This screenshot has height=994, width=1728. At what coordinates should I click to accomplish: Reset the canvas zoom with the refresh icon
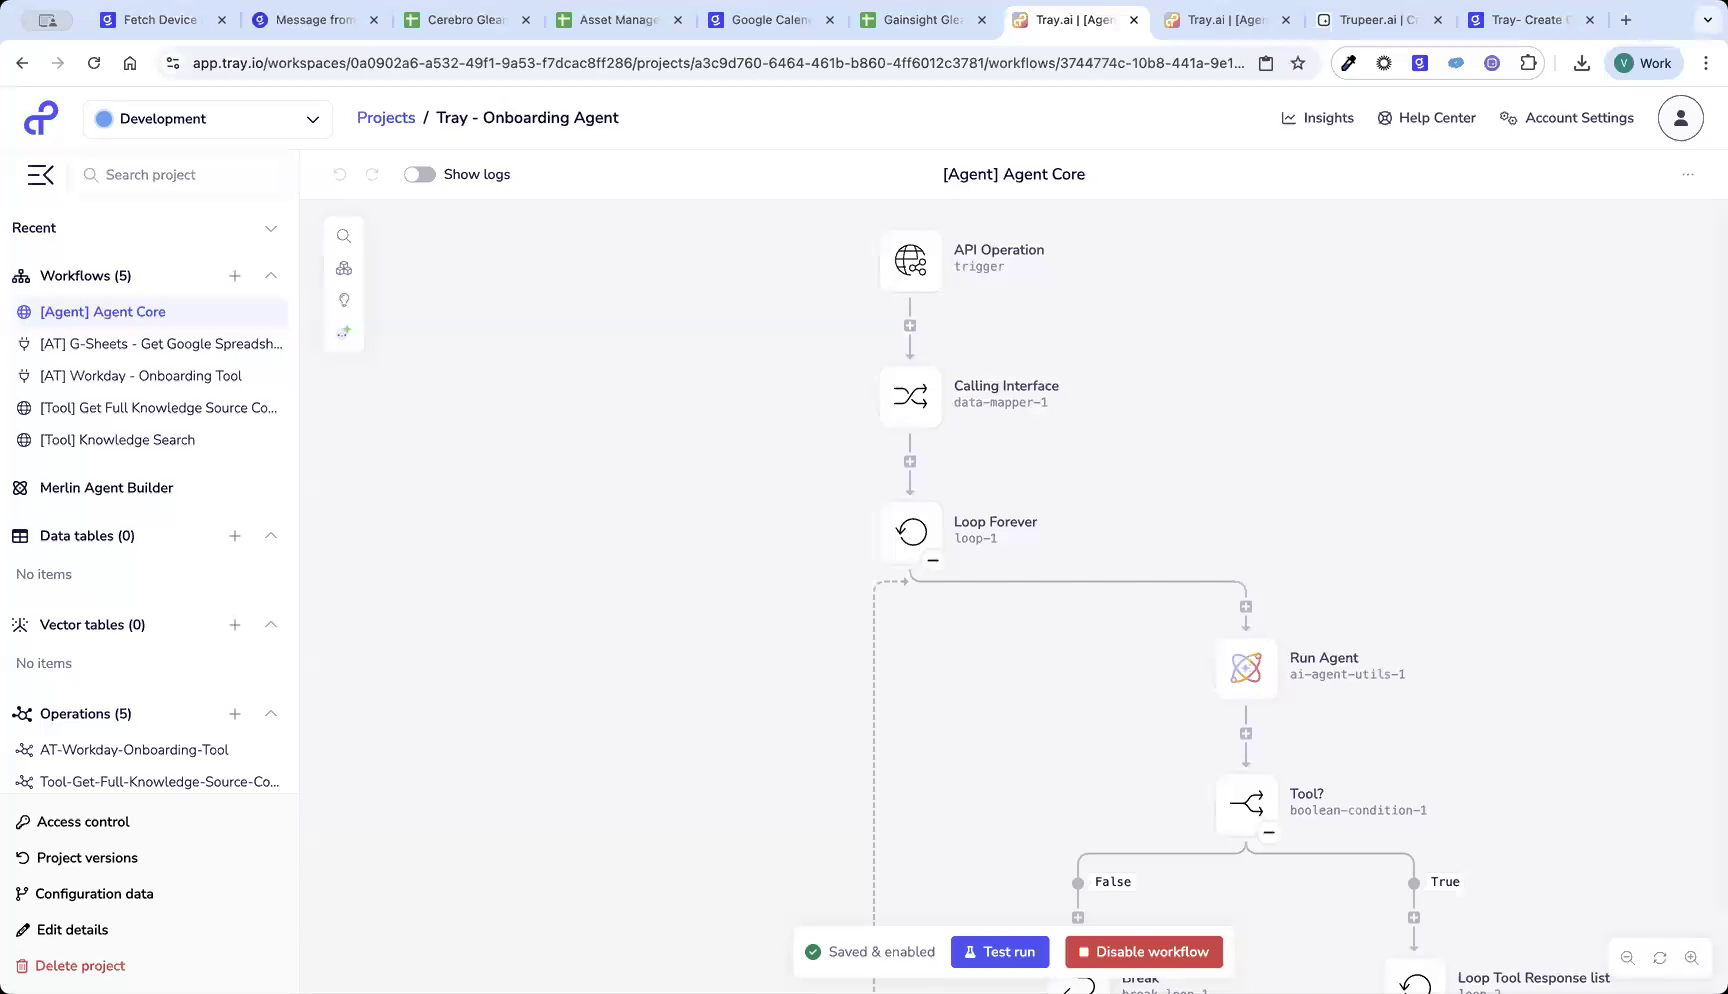(x=1660, y=957)
